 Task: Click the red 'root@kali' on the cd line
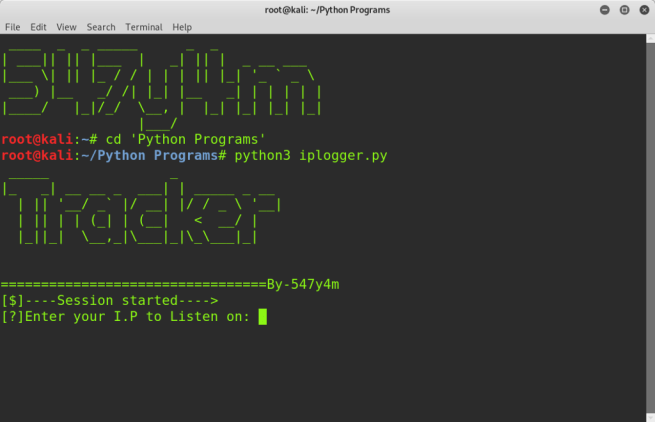[x=36, y=139]
